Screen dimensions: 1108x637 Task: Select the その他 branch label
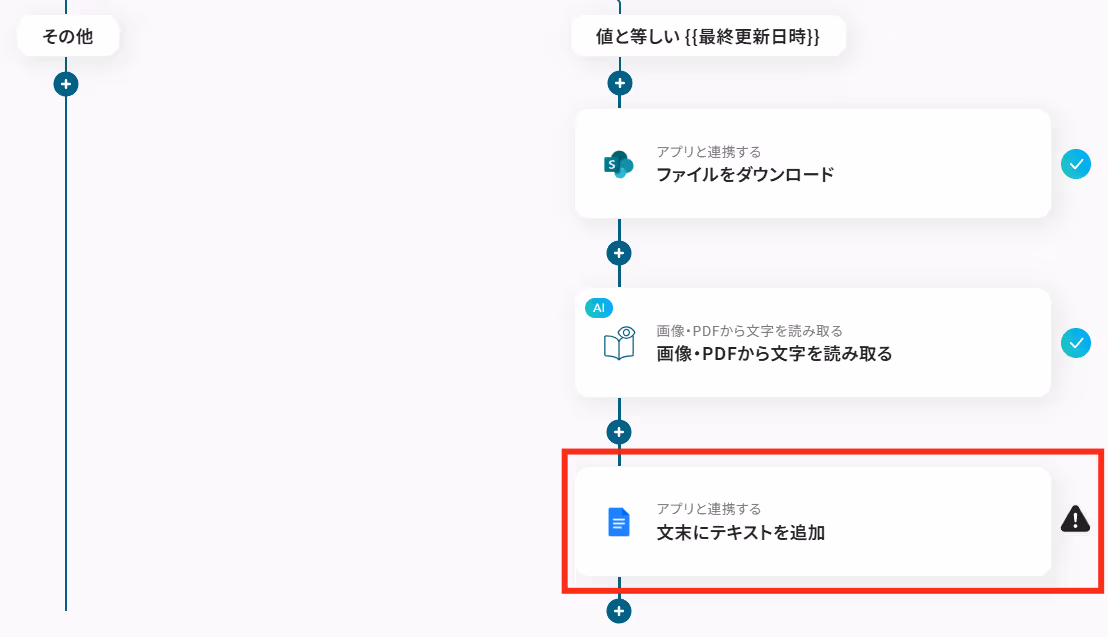click(68, 36)
